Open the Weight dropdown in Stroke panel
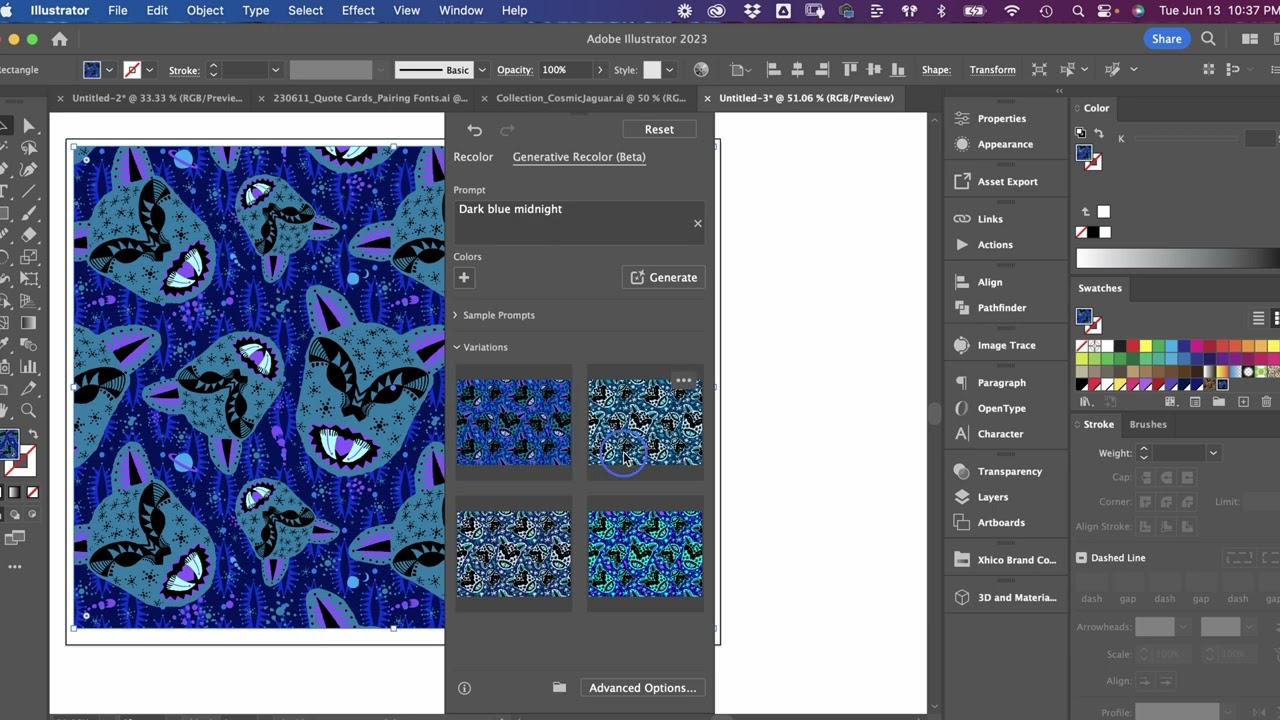 pyautogui.click(x=1213, y=453)
